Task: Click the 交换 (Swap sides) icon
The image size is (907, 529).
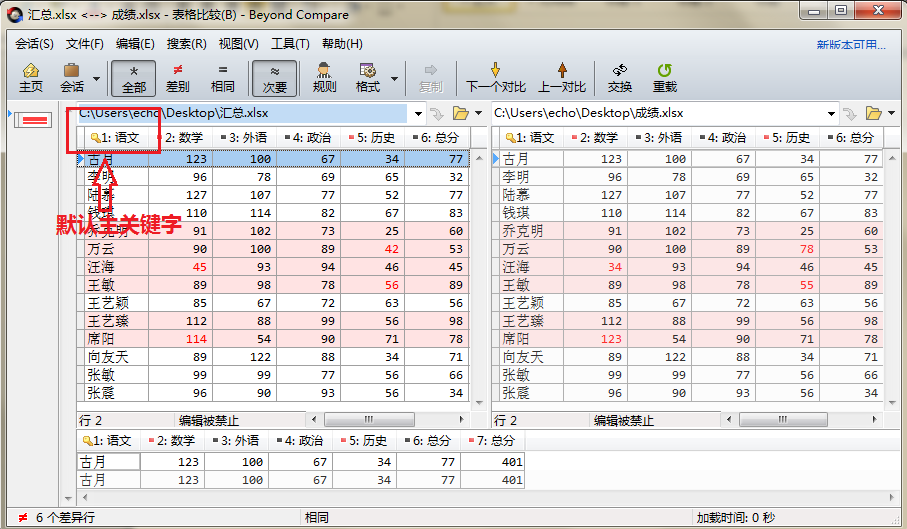Action: point(620,77)
